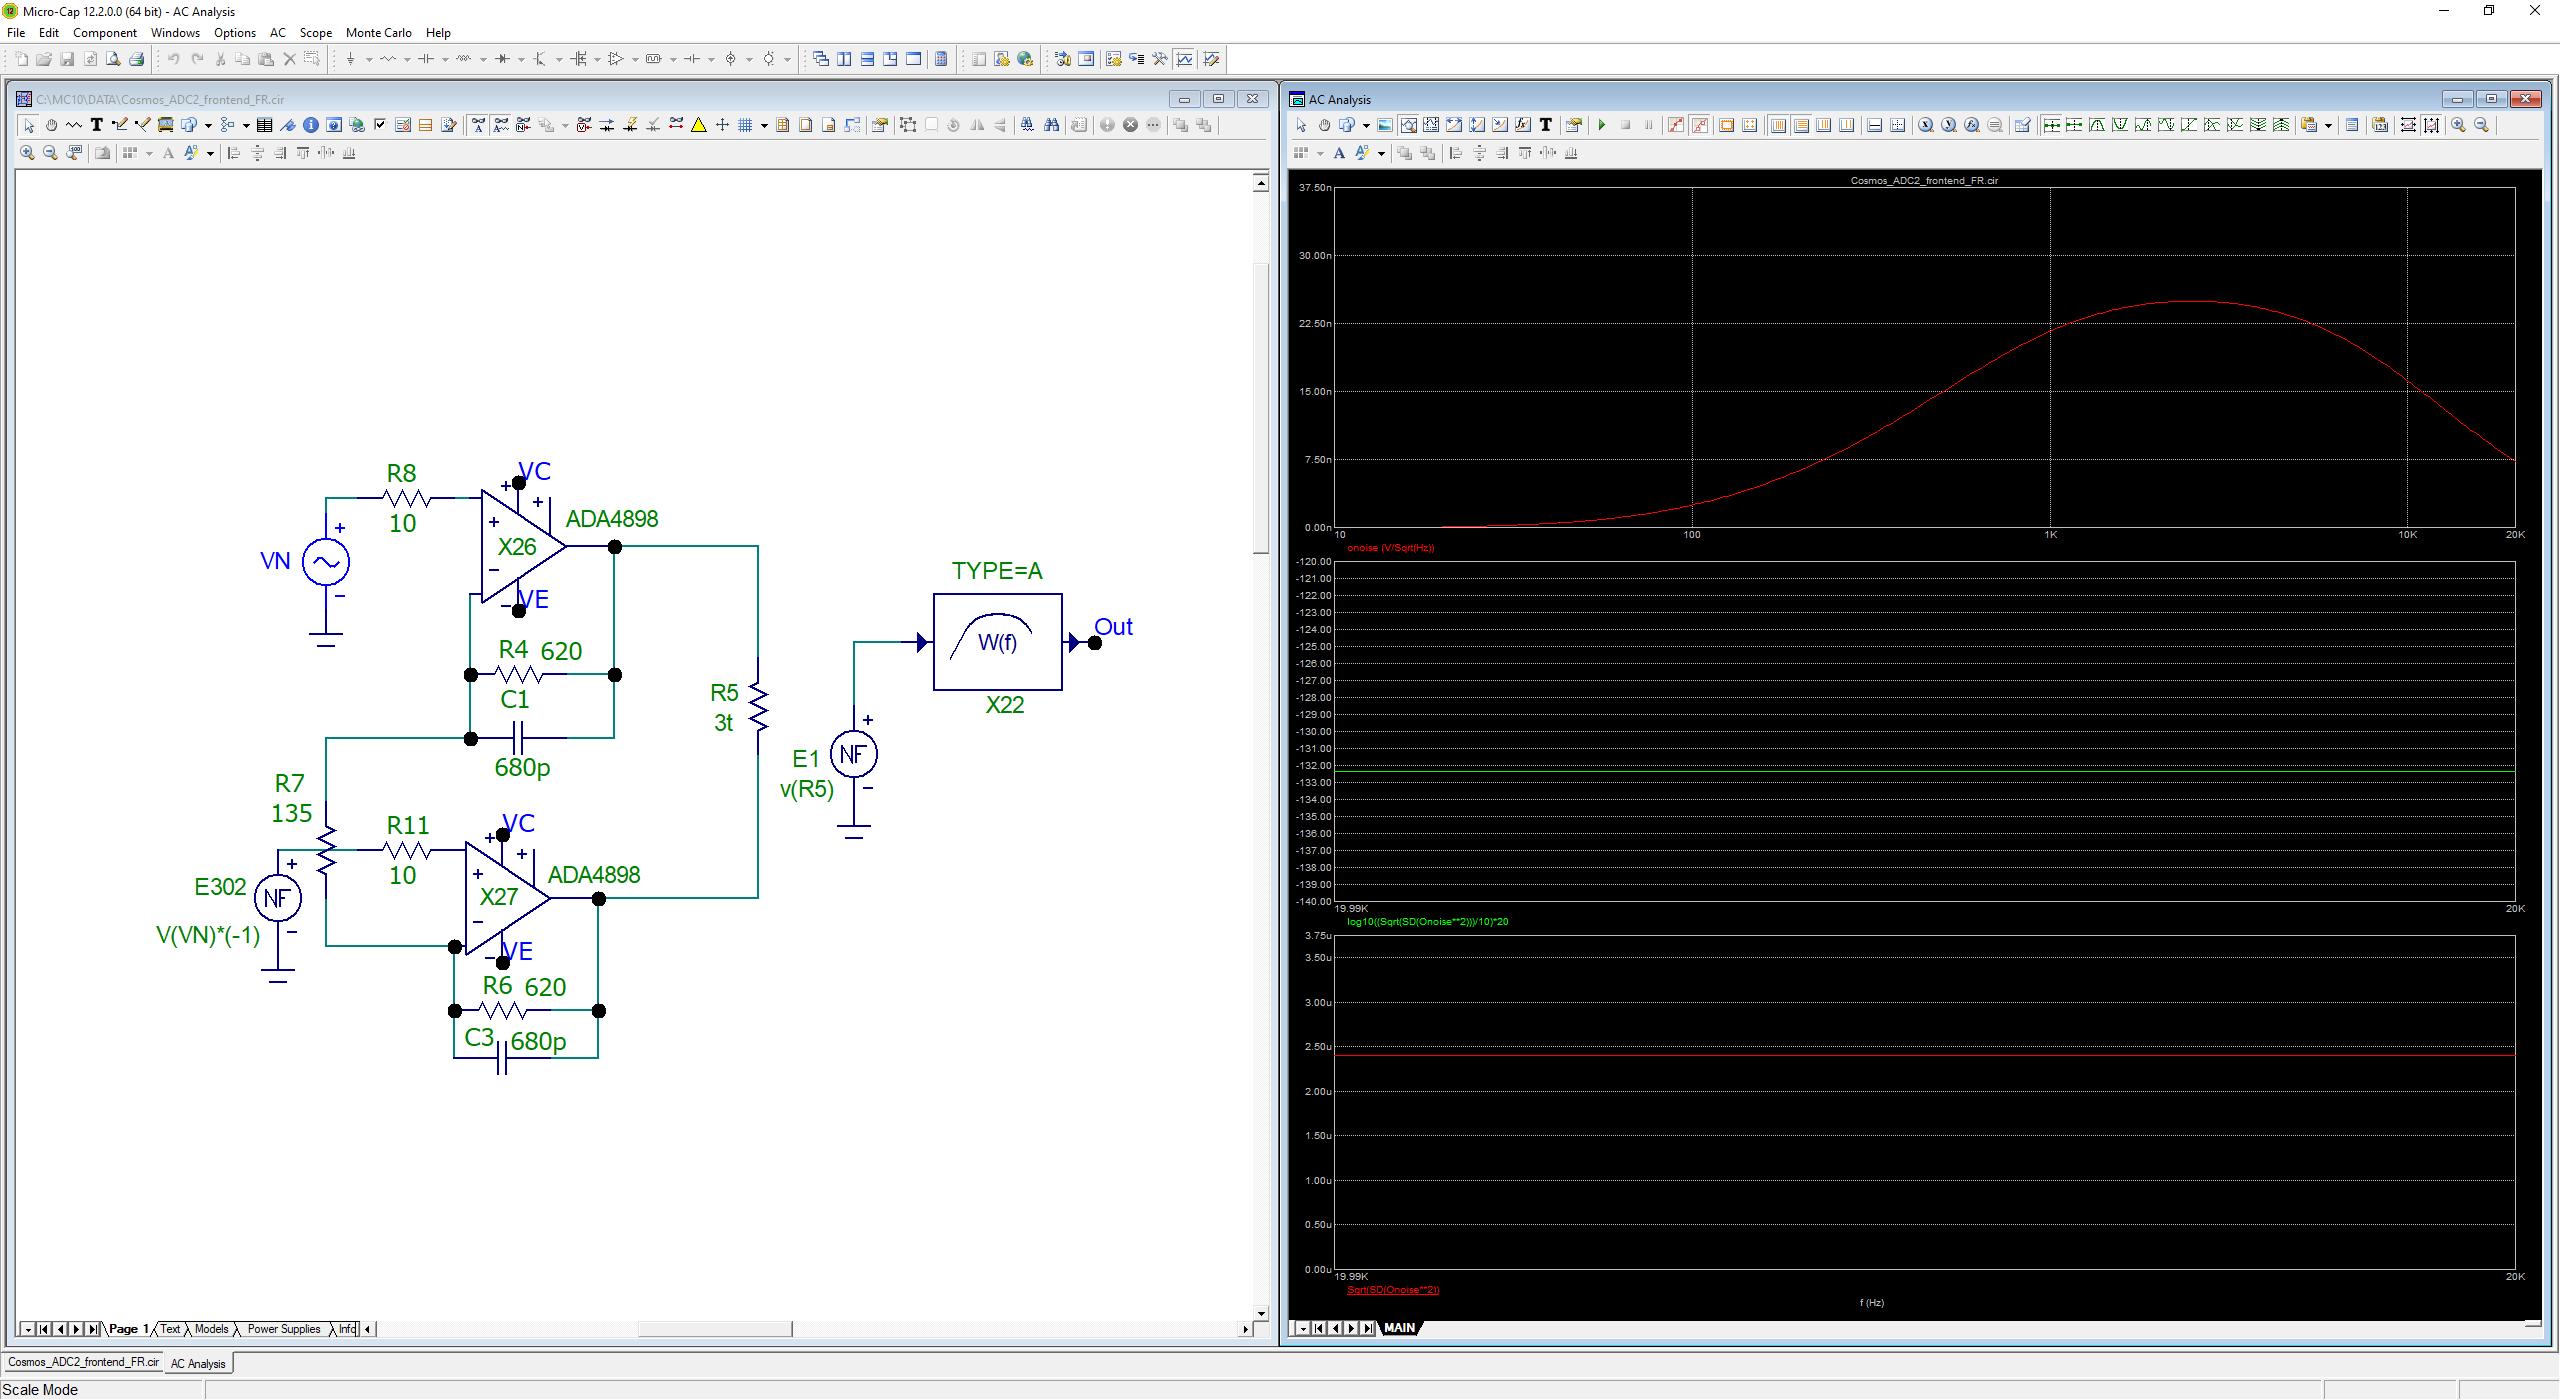Toggle the checkmark option in schematic toolbar
2560x1400 pixels.
click(x=380, y=125)
